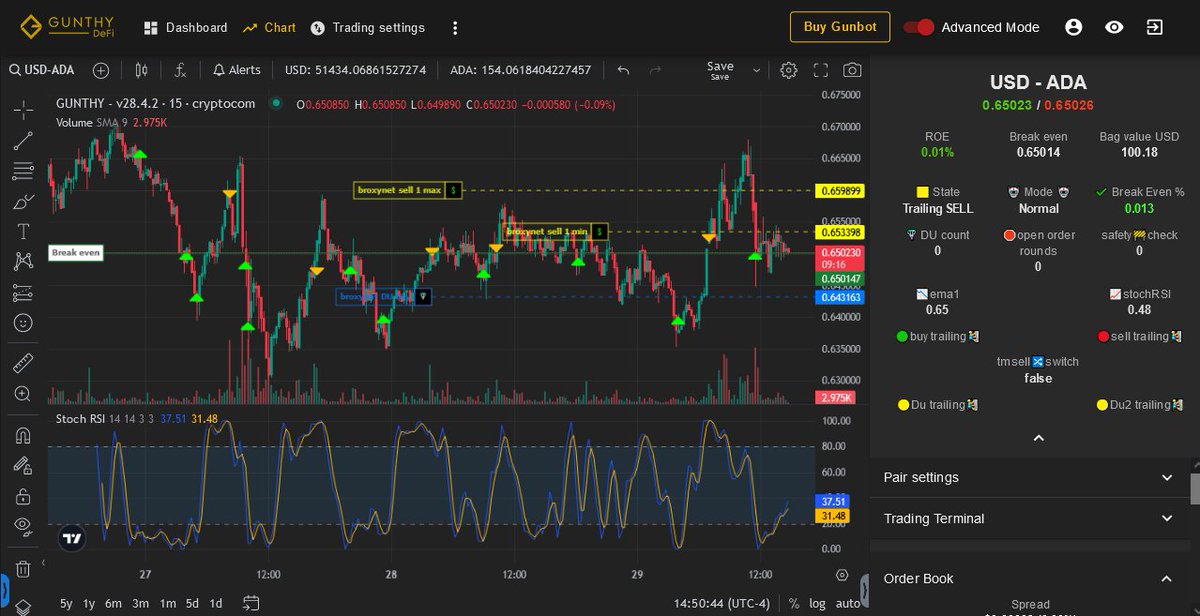The width and height of the screenshot is (1200, 616).
Task: Toggle stay in drawing mode
Action: 23,465
